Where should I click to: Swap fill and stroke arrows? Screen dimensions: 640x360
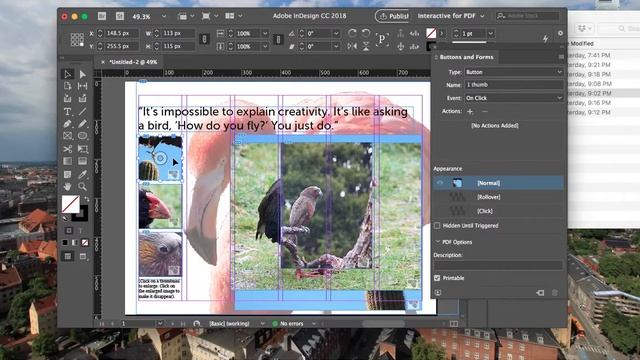tap(87, 199)
